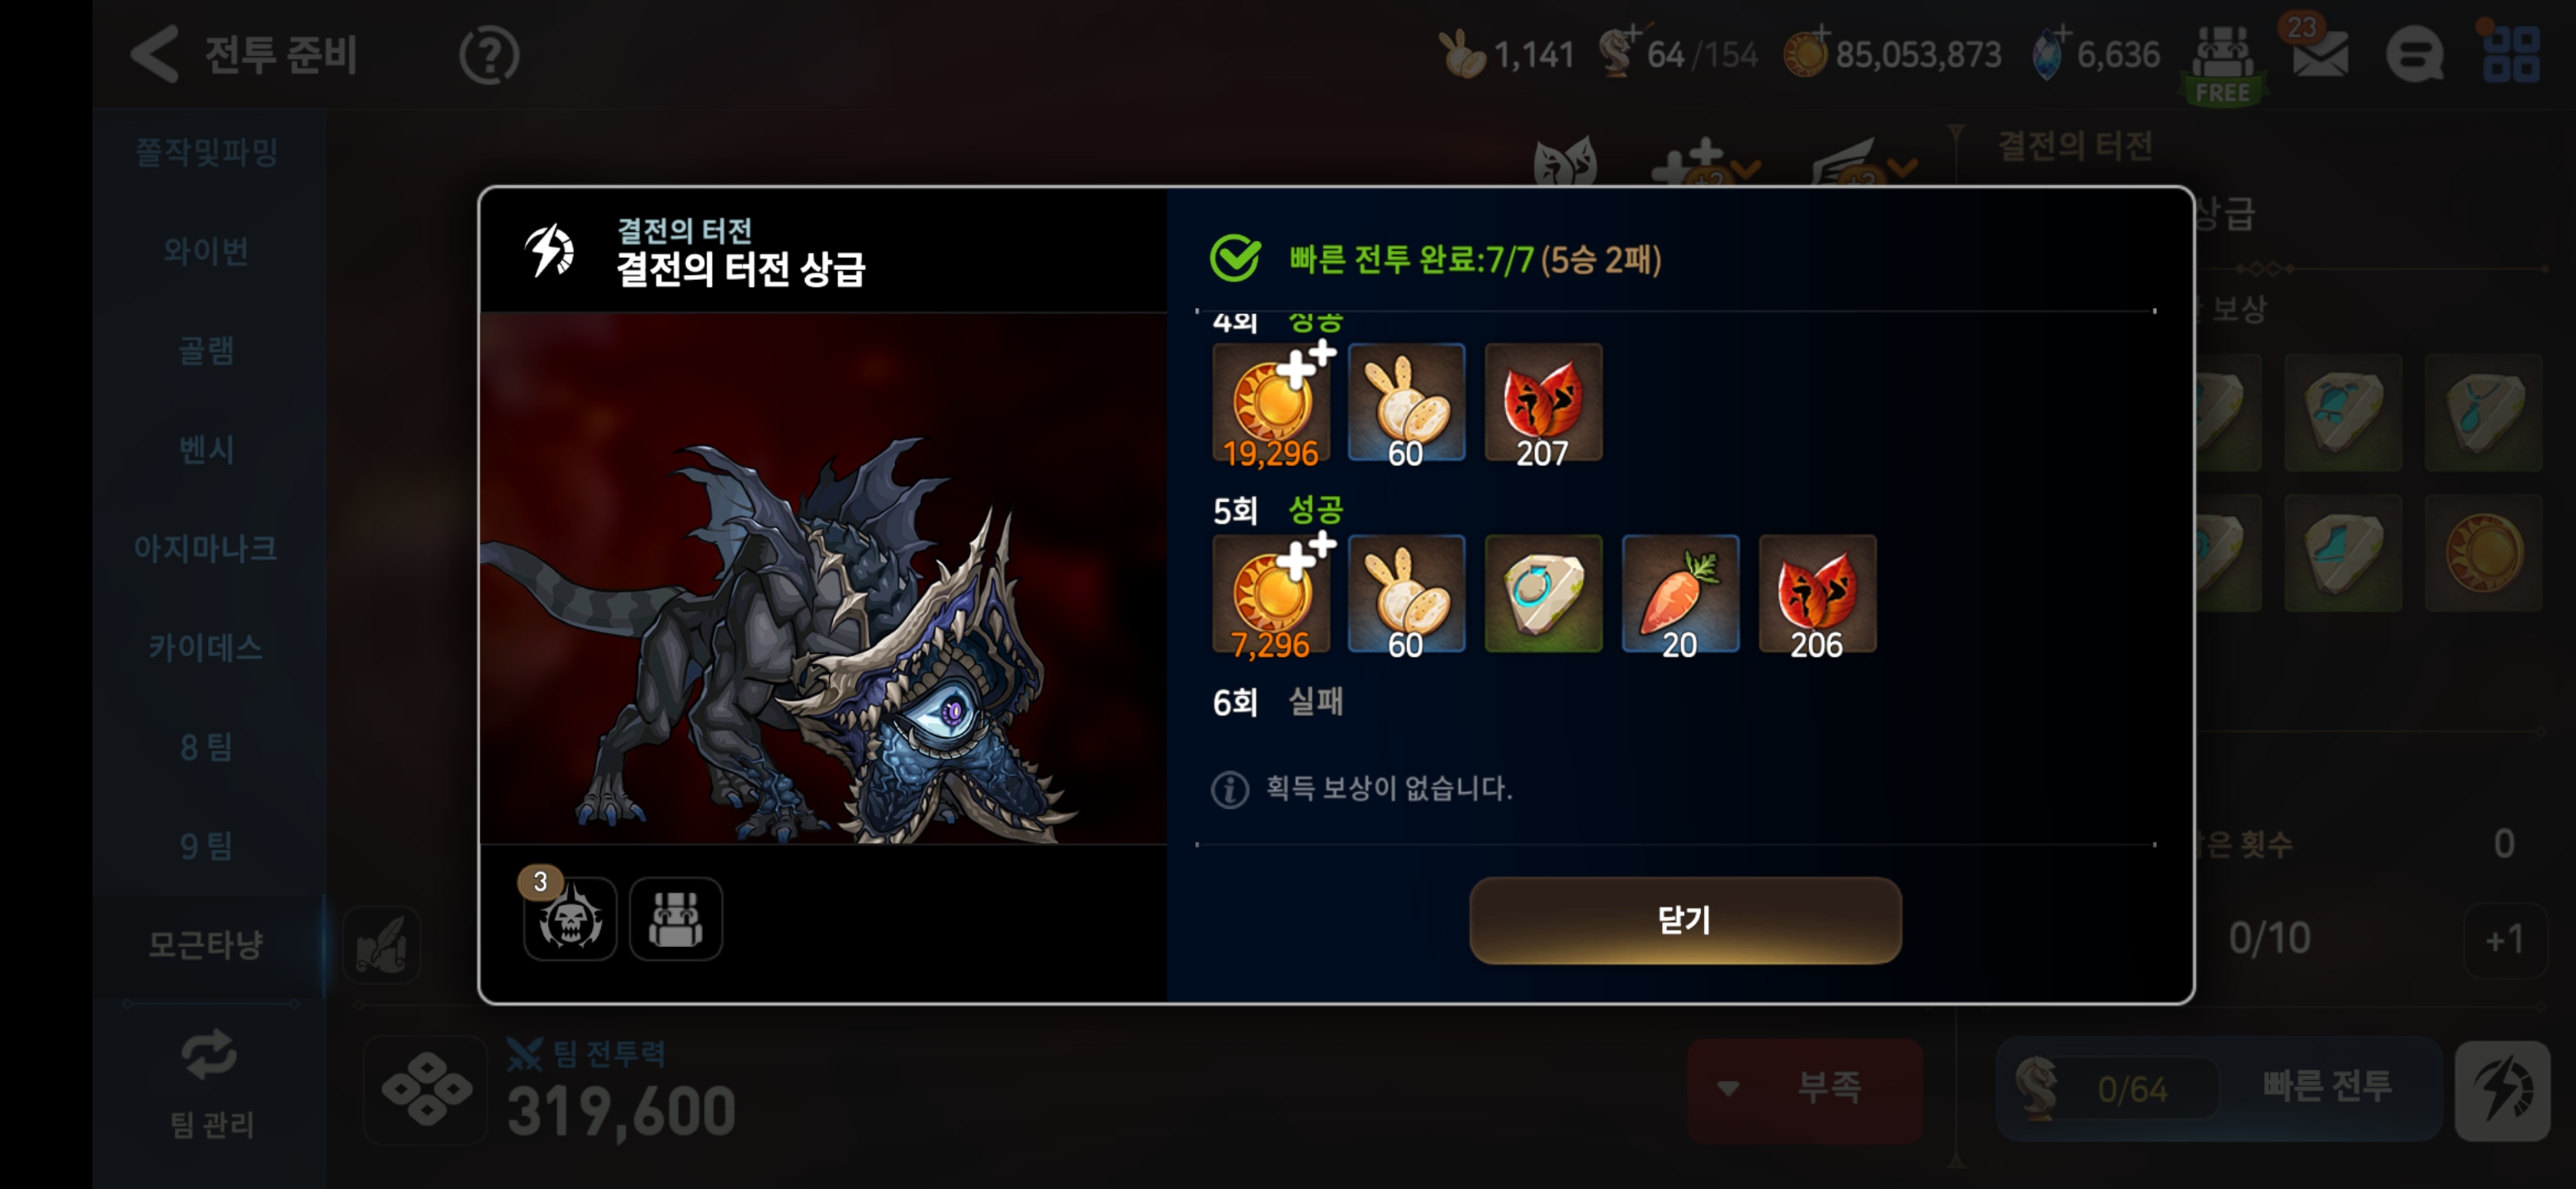This screenshot has width=2576, height=1189.
Task: Open the backpack inventory icon in dialog
Action: [676, 919]
